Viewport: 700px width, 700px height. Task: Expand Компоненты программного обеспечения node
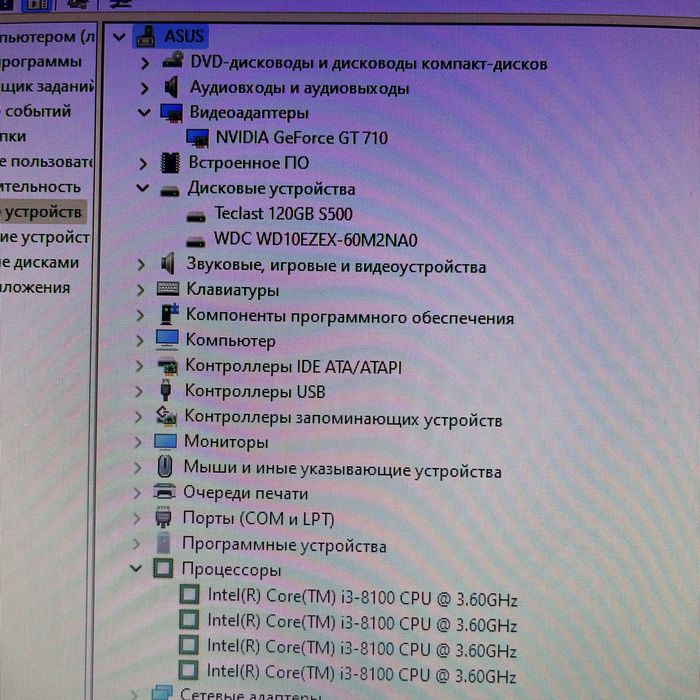tap(140, 316)
